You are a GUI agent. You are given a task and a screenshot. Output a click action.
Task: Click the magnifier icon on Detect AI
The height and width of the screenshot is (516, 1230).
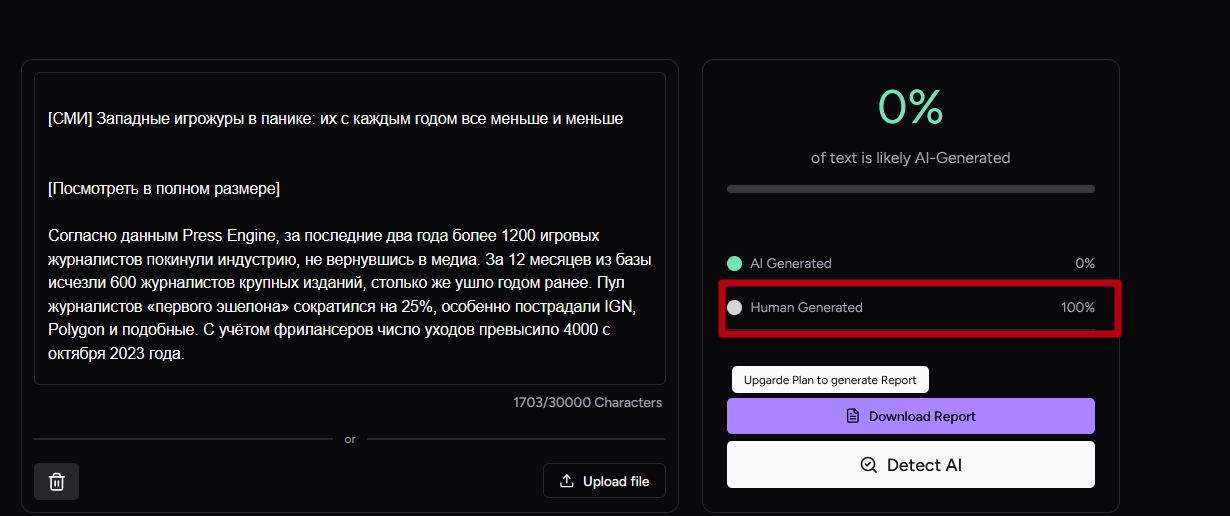click(x=869, y=465)
